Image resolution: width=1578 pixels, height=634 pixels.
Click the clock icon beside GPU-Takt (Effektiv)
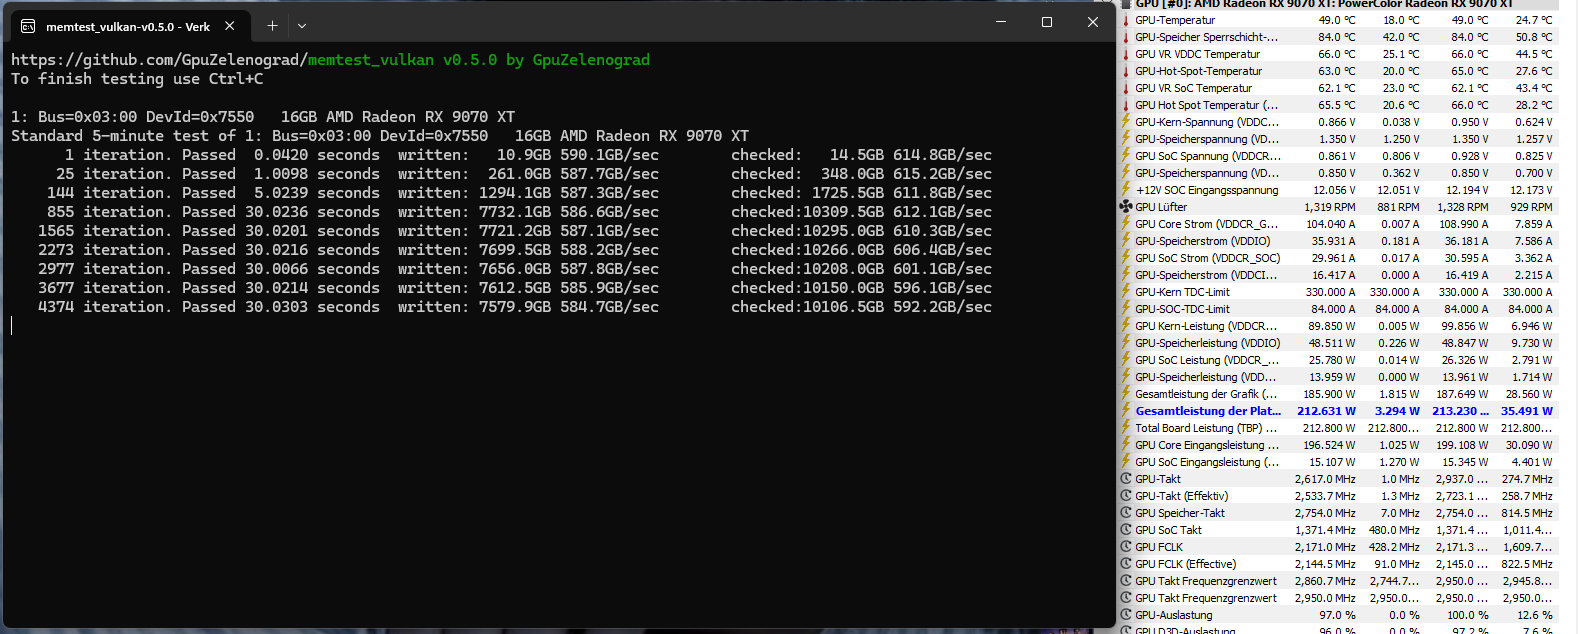1126,496
